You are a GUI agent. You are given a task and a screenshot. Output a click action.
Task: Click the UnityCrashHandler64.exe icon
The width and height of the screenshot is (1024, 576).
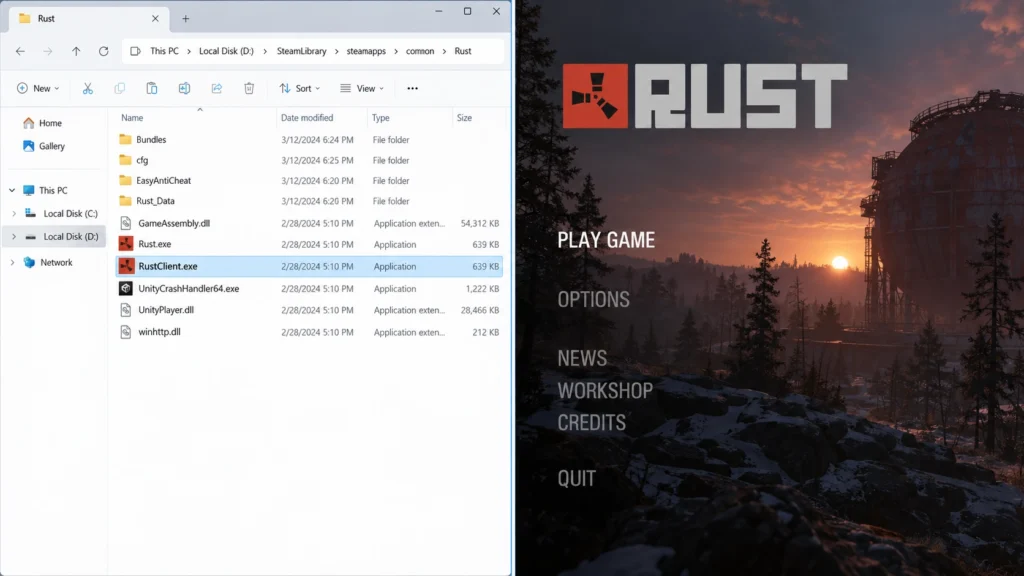[126, 288]
